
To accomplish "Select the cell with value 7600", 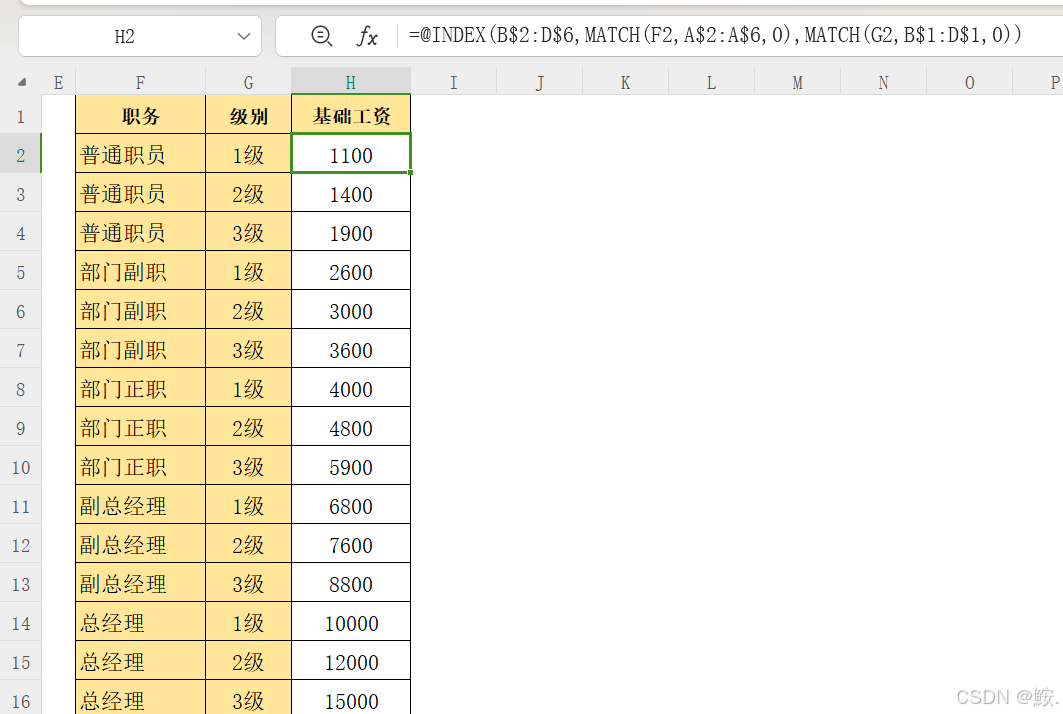I will [x=351, y=544].
